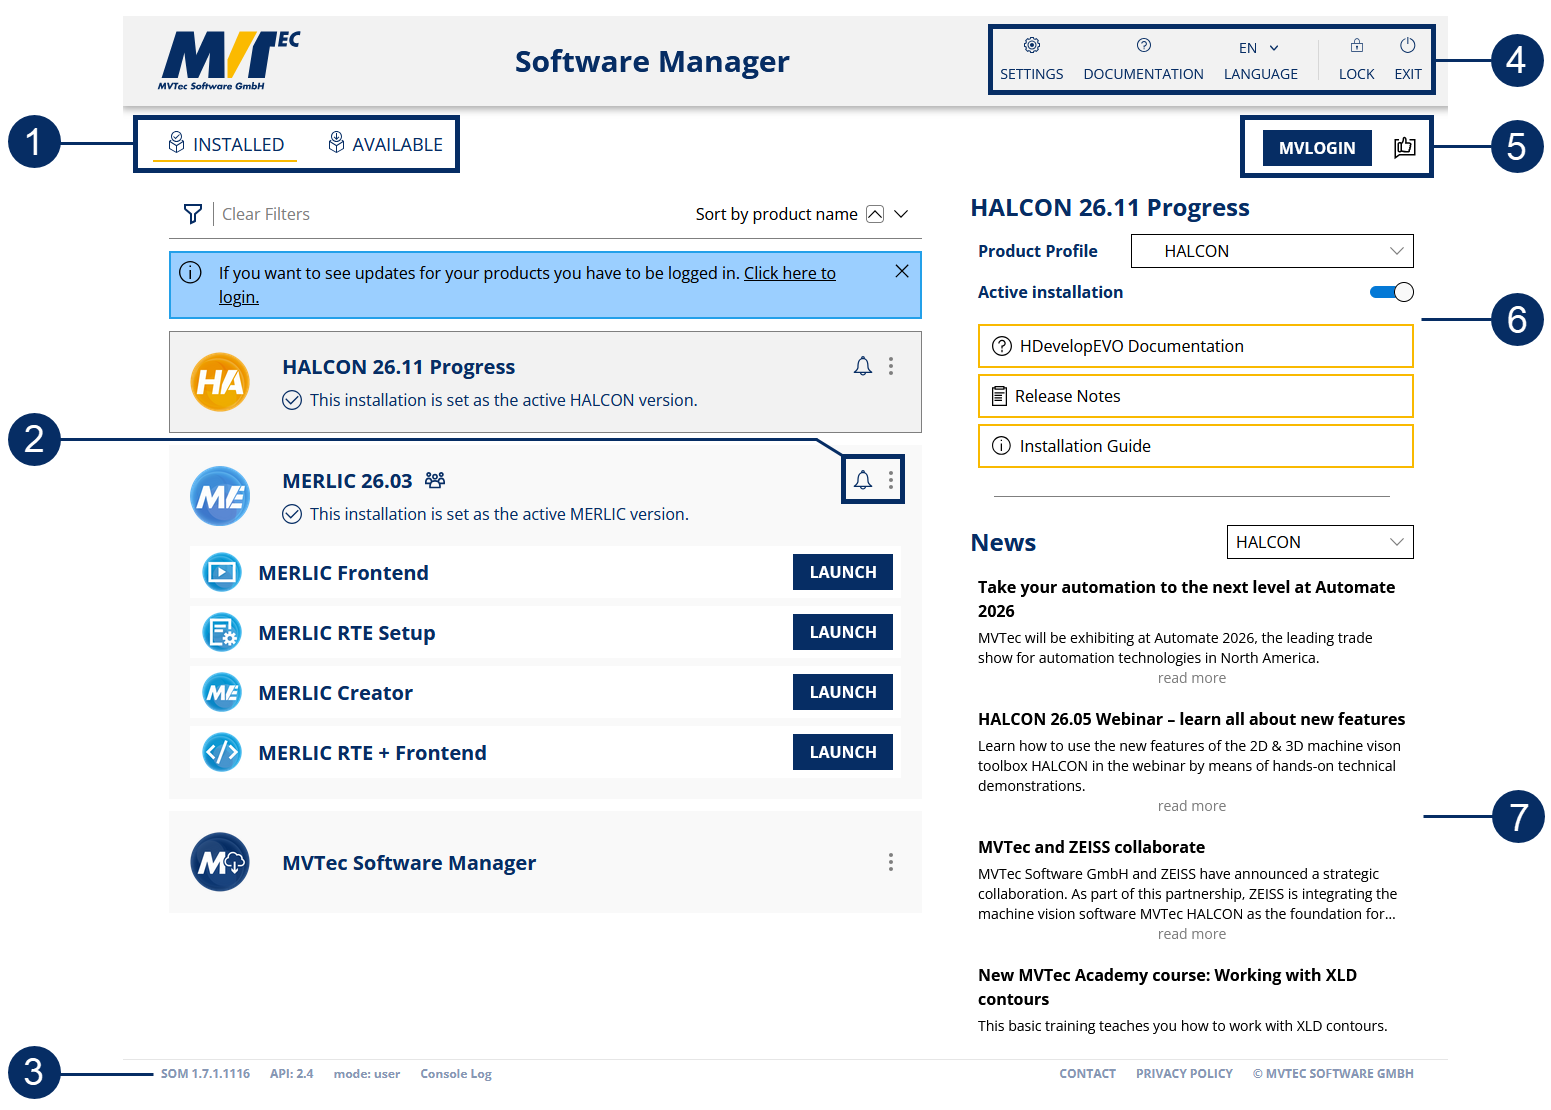Click Clear Filters
This screenshot has height=1110, width=1551.
(266, 214)
